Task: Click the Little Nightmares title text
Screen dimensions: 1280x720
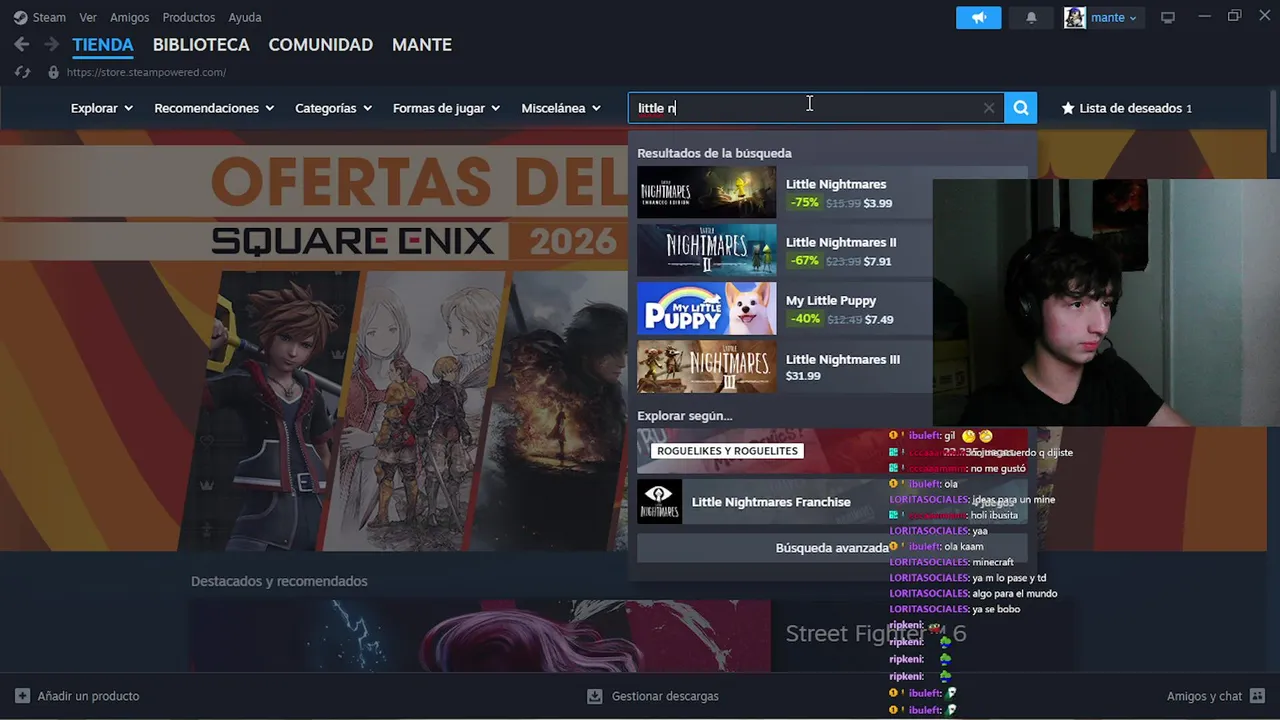Action: (x=836, y=184)
